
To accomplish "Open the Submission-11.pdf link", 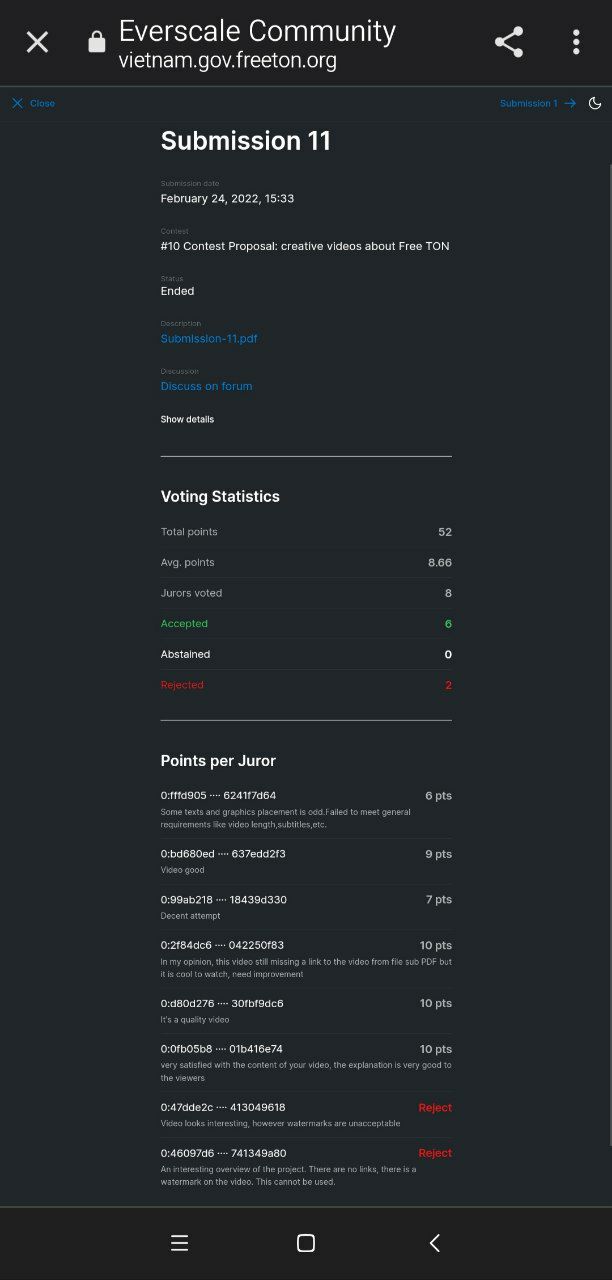I will (x=209, y=339).
